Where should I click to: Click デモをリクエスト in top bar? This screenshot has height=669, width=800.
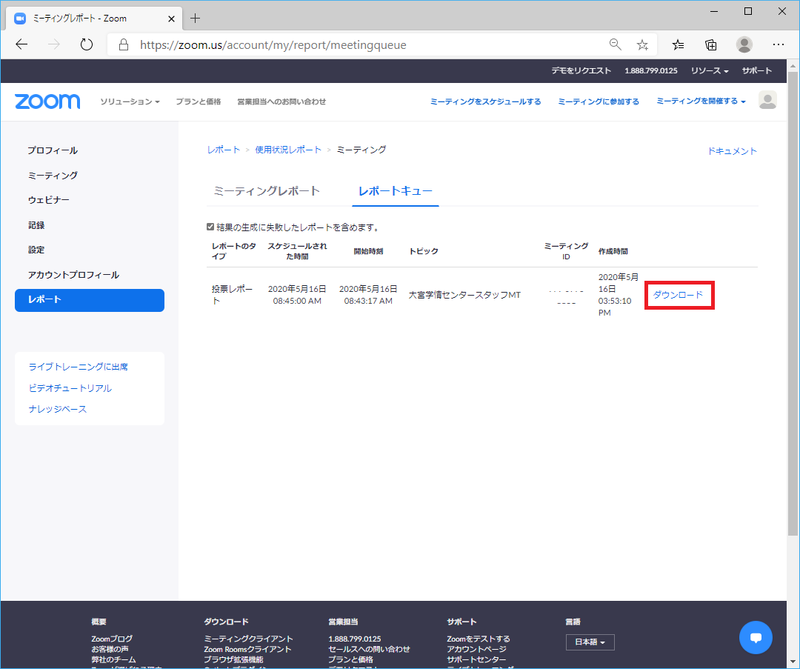[581, 71]
